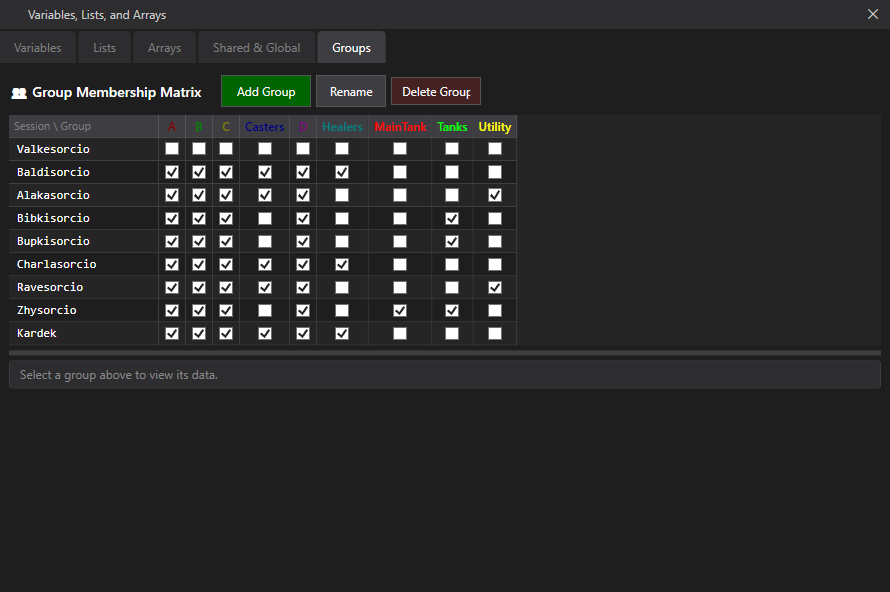Add Valkesorcio to the Casters group
Image resolution: width=890 pixels, height=592 pixels.
click(x=265, y=149)
